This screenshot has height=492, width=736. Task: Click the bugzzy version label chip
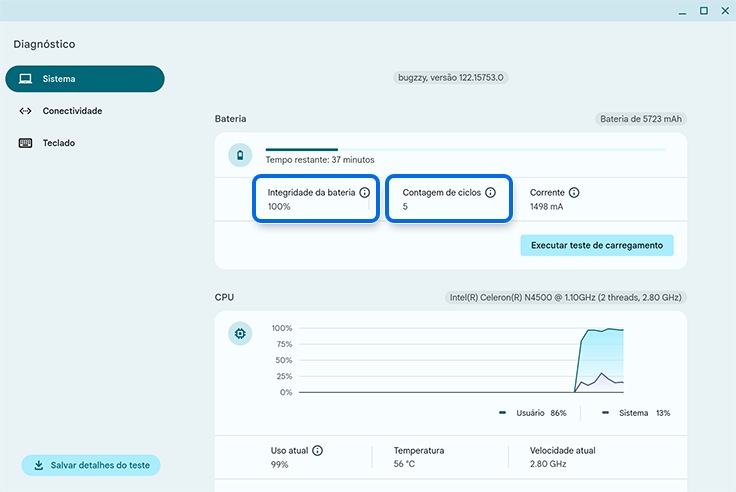tap(450, 77)
